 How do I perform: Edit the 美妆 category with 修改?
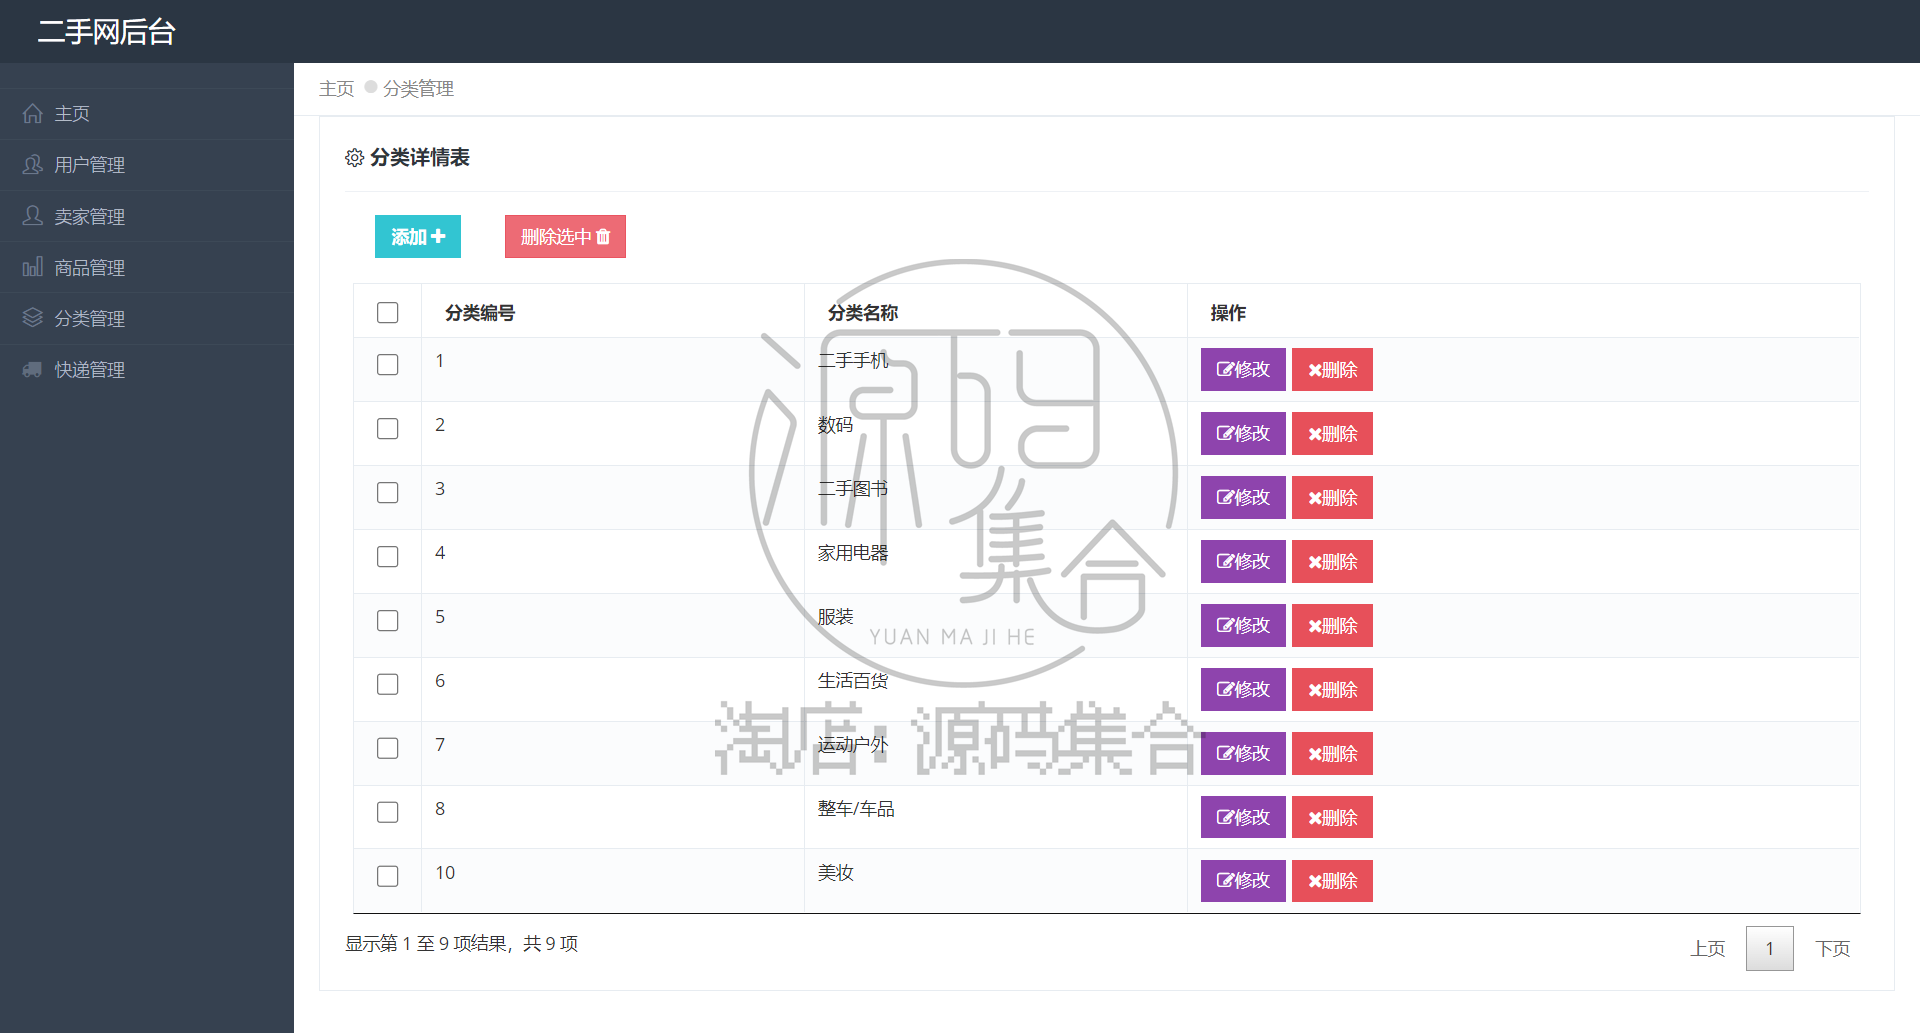coord(1243,880)
